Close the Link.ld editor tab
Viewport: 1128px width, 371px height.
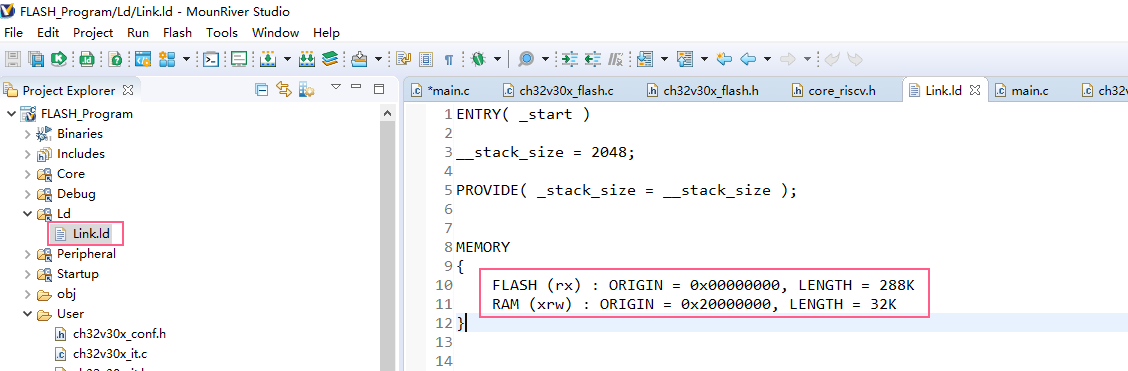coord(975,91)
